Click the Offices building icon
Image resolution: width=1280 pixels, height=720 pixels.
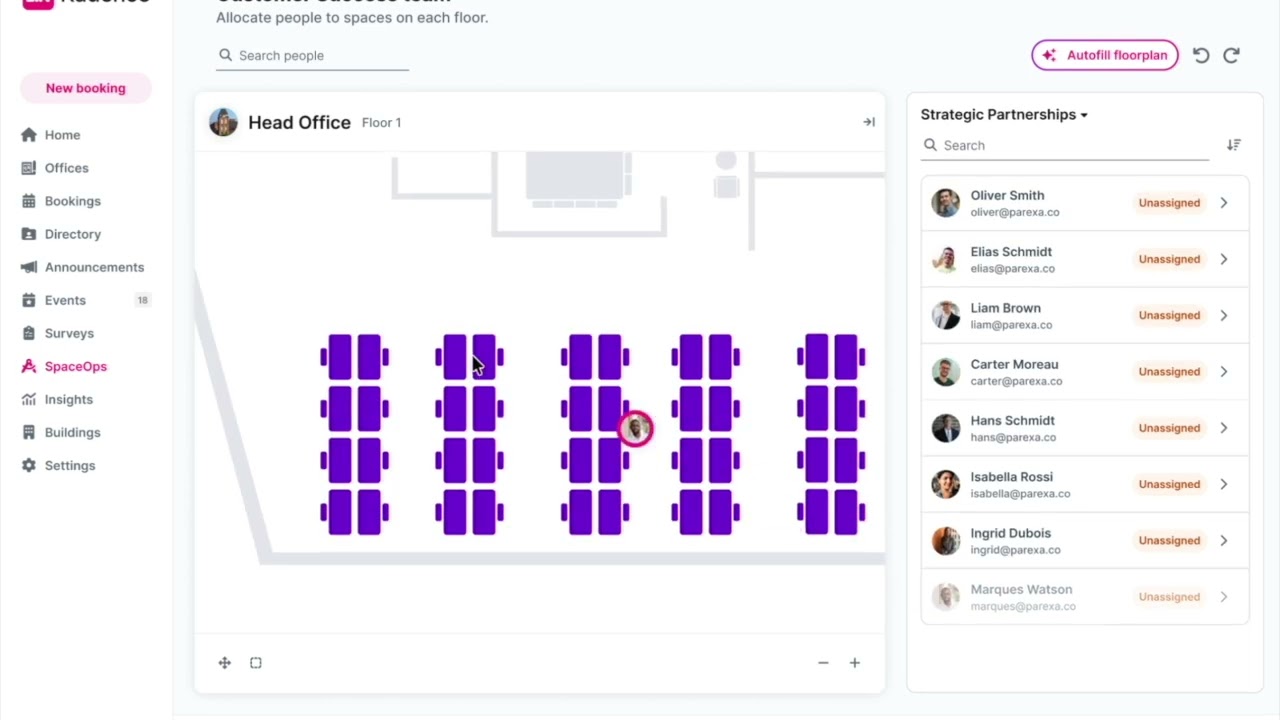(x=28, y=168)
